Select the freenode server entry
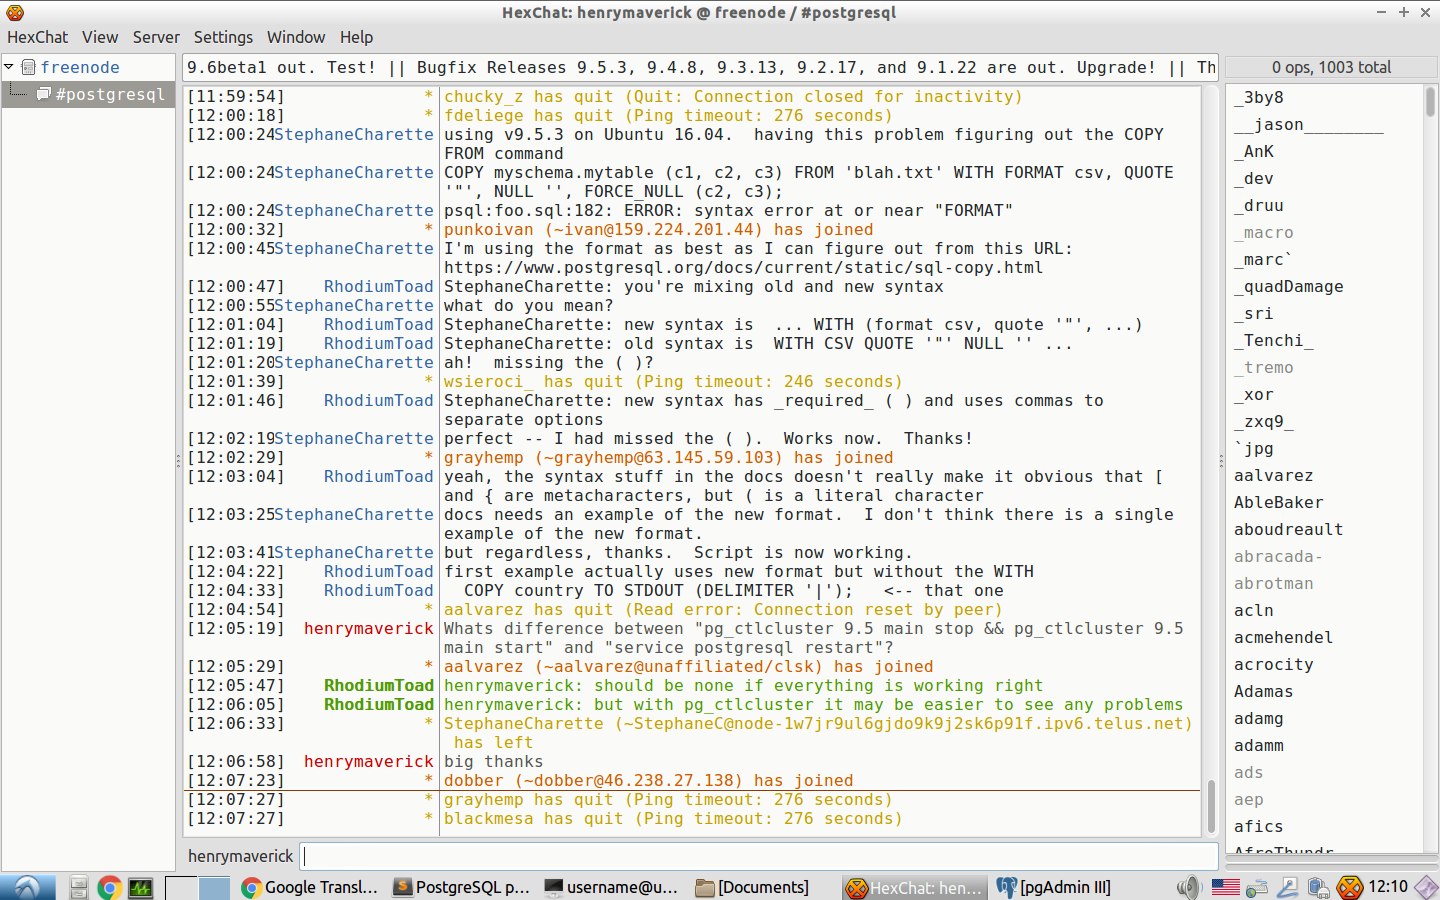 80,67
